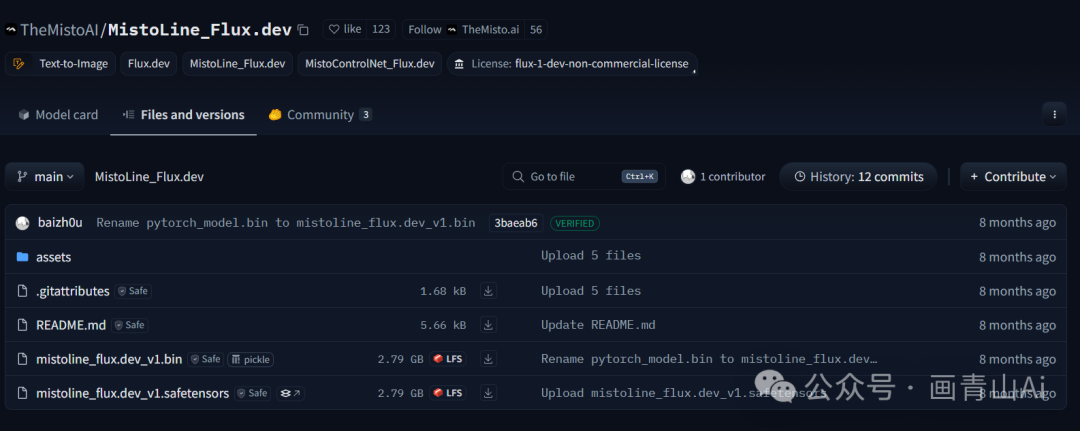This screenshot has width=1080, height=431.
Task: Click the README.md file icon
Action: click(x=23, y=325)
